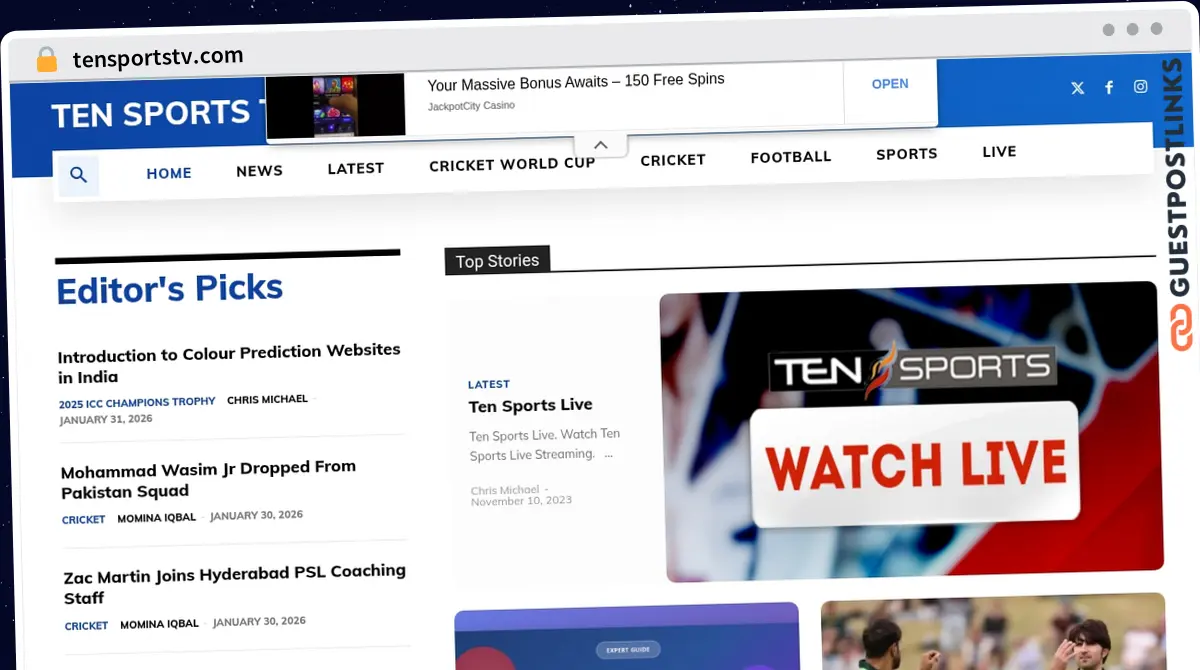Click the CHRIS MICHAEL author name under Editor's Picks
The width and height of the screenshot is (1200, 670).
267,400
